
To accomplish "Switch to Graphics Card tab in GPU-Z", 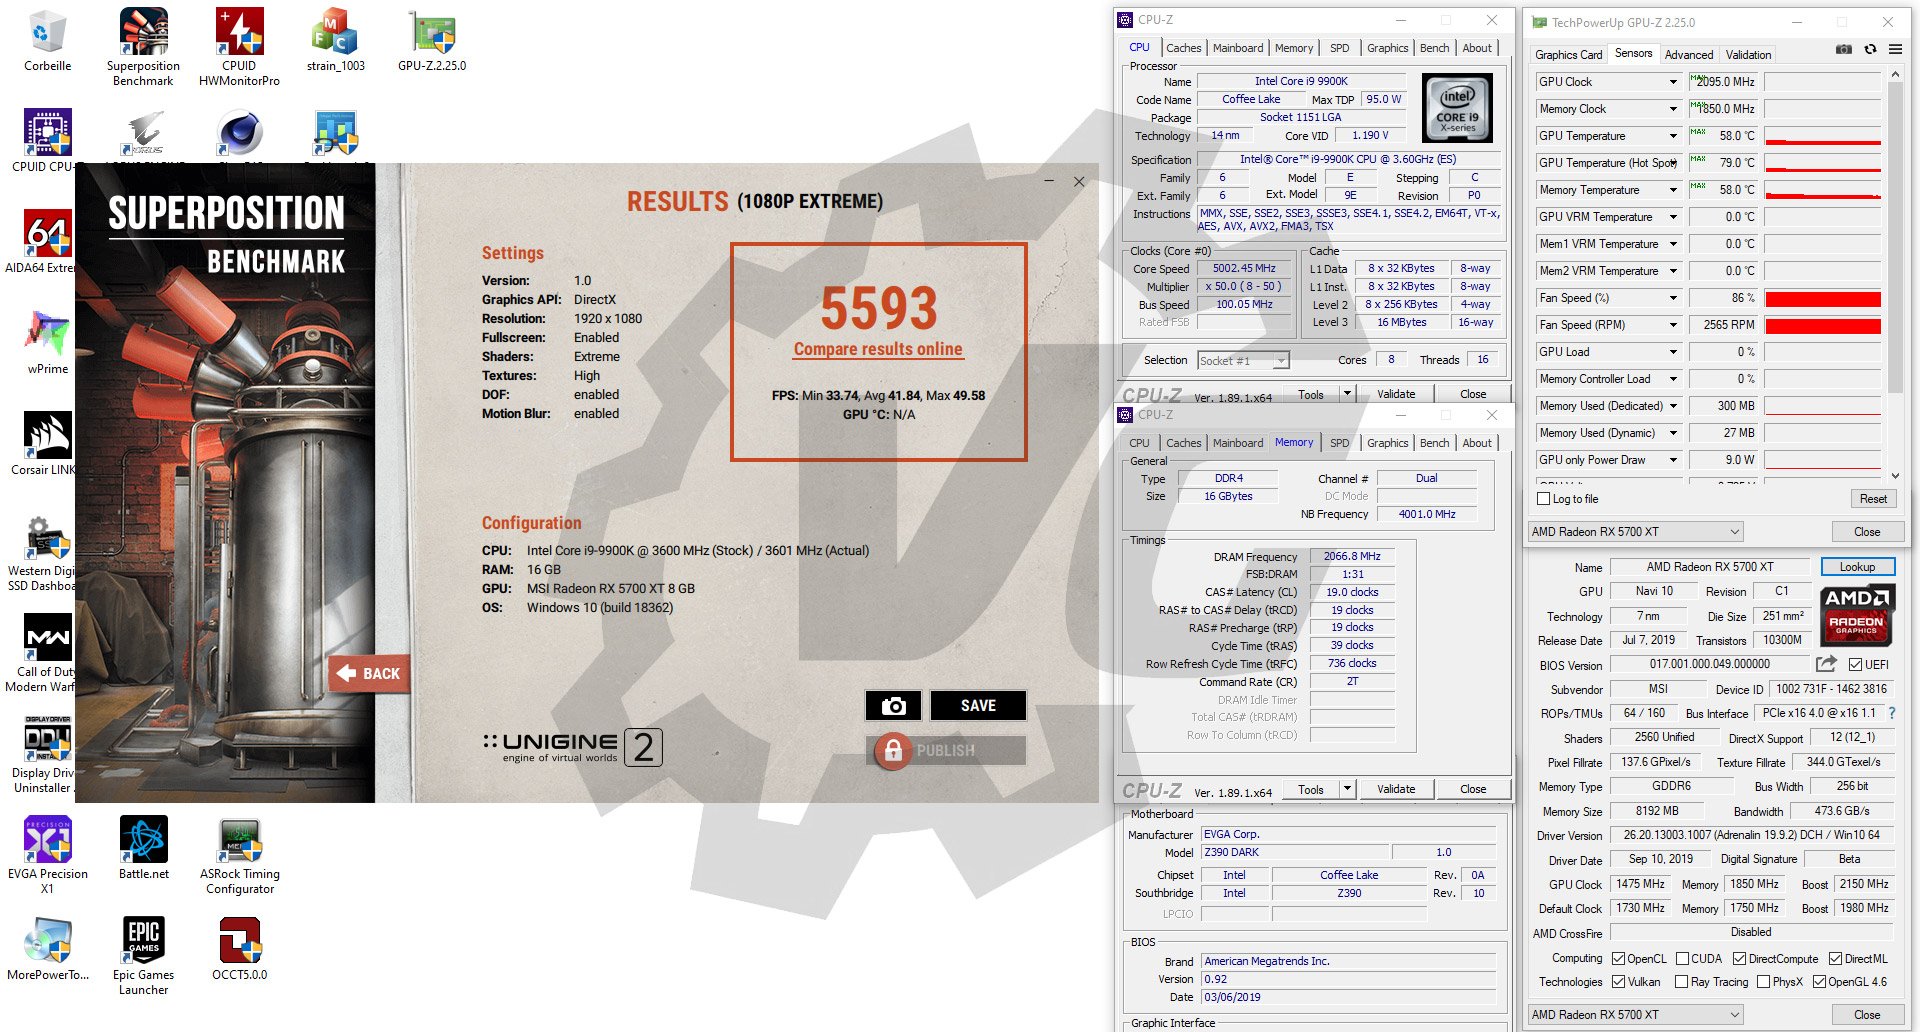I will tap(1568, 55).
